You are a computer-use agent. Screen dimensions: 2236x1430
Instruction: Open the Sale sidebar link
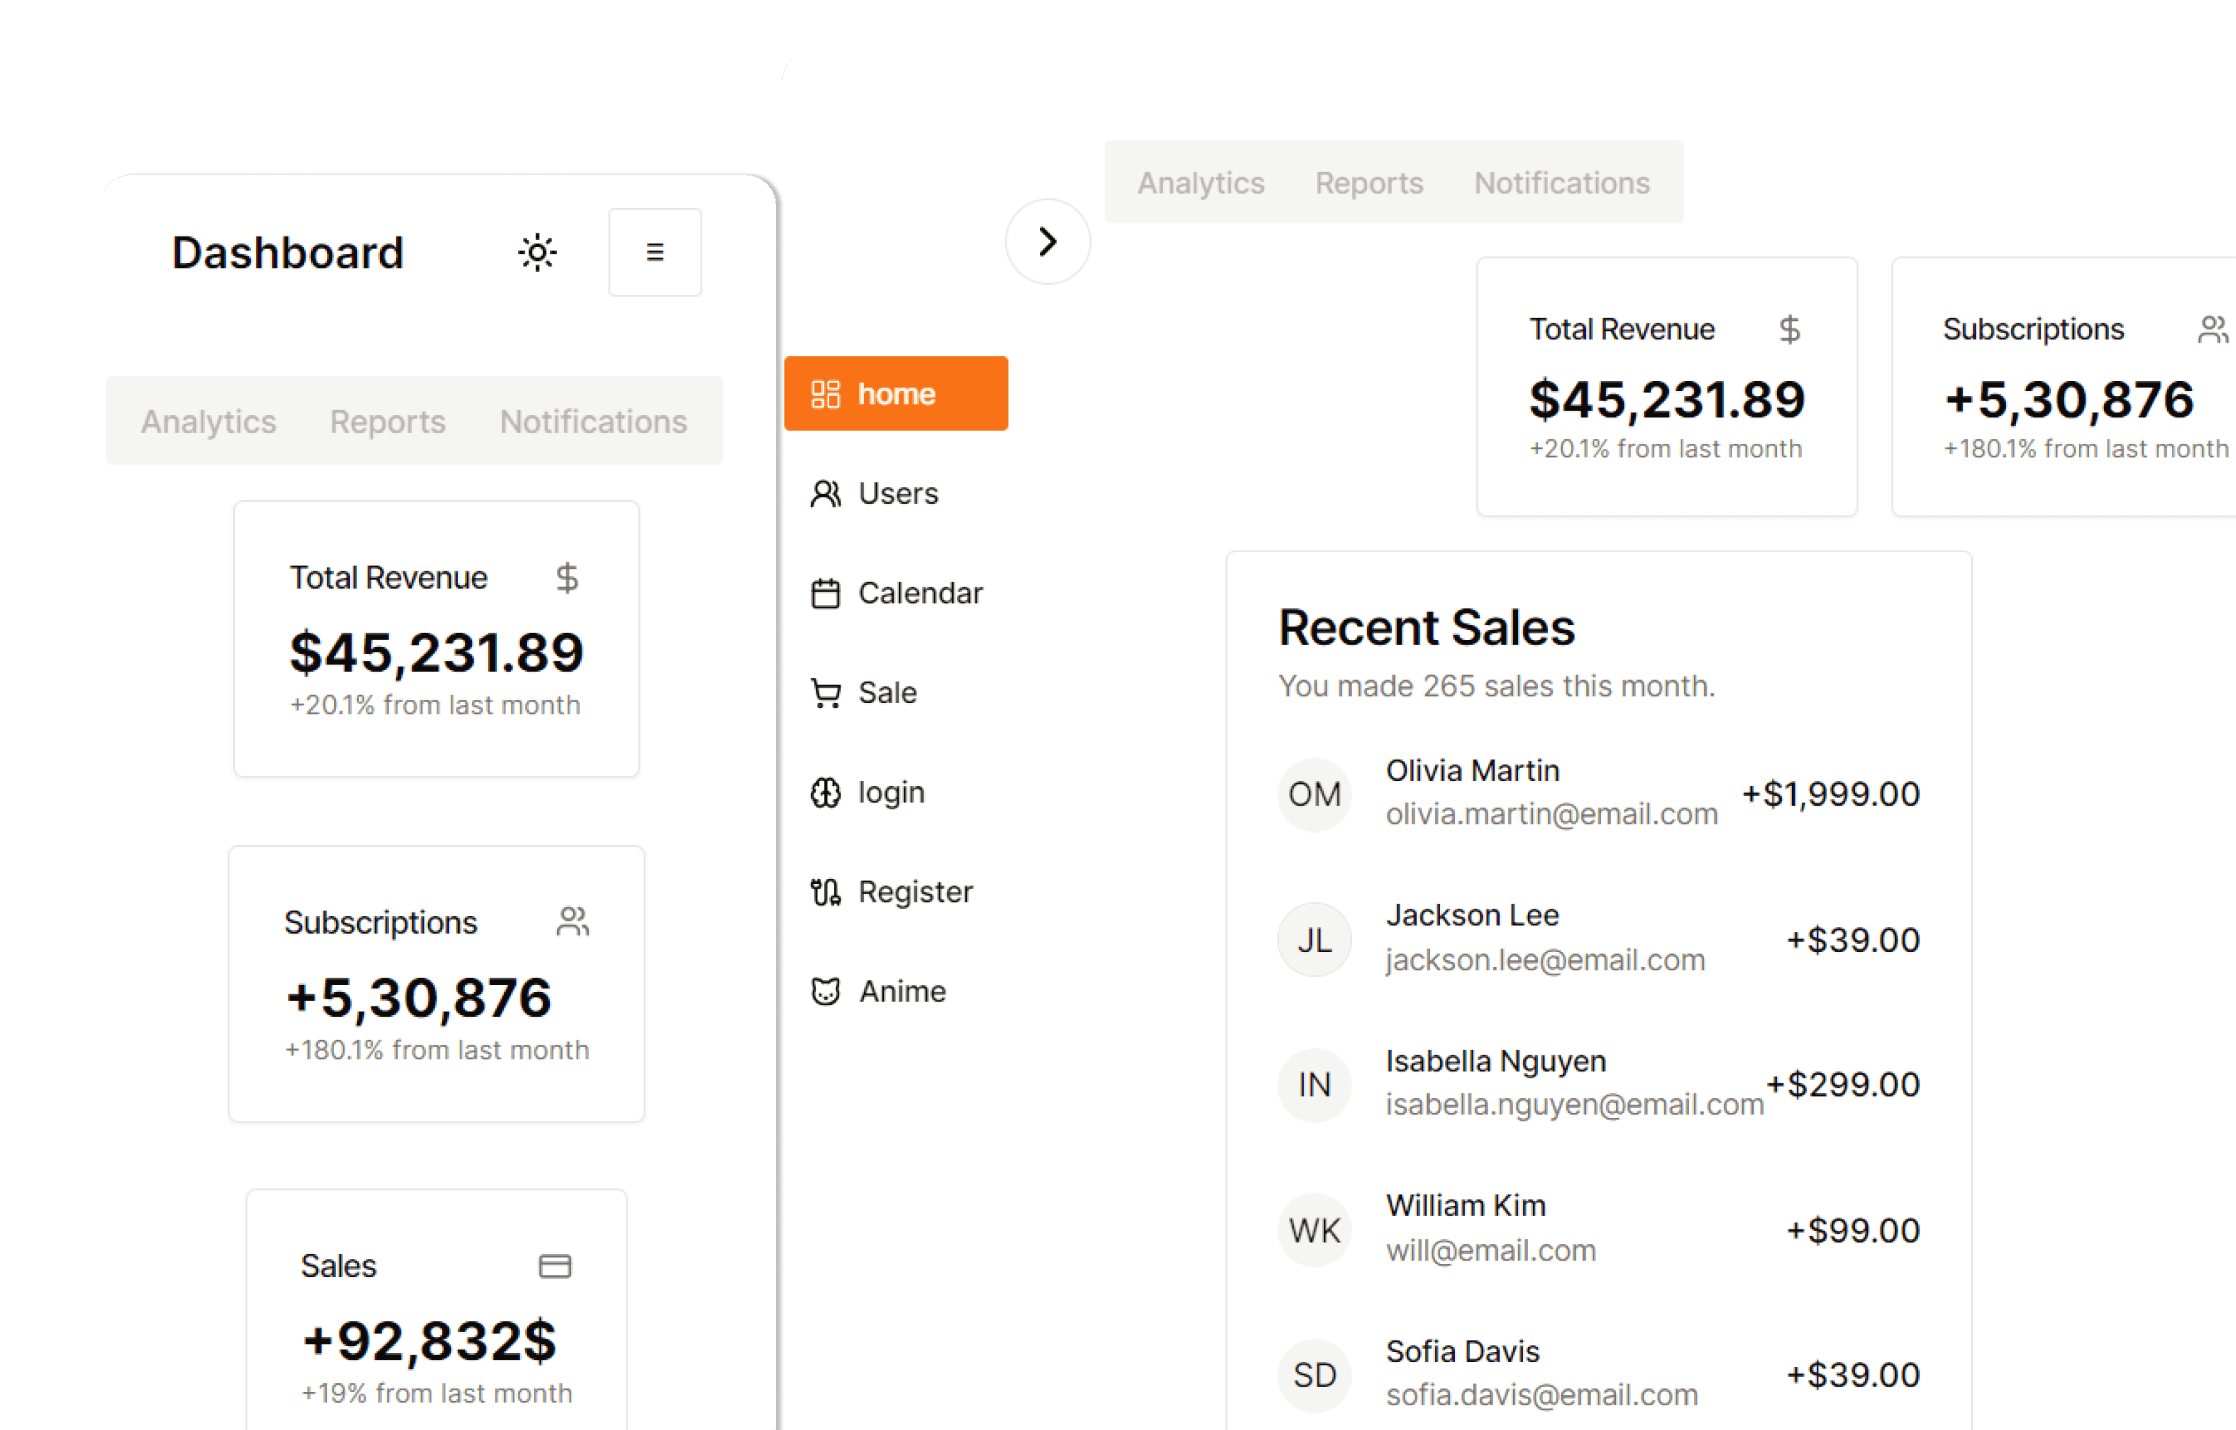[887, 692]
